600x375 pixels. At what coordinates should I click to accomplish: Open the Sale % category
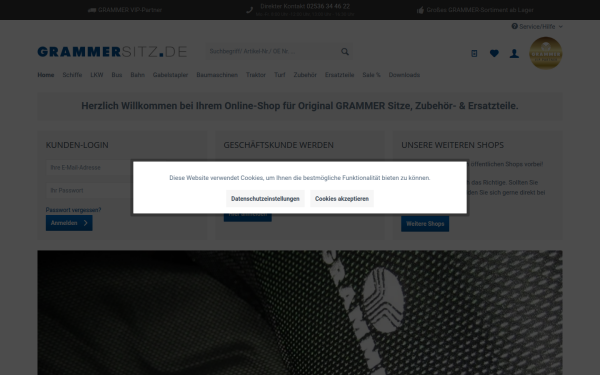tap(371, 75)
